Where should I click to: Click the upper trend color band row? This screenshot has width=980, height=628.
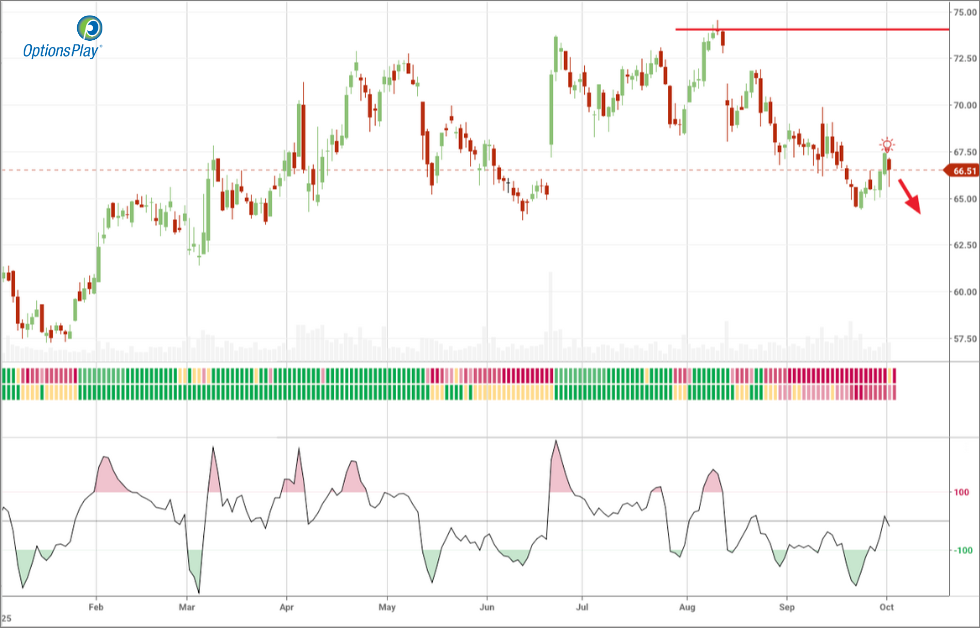[x=450, y=375]
